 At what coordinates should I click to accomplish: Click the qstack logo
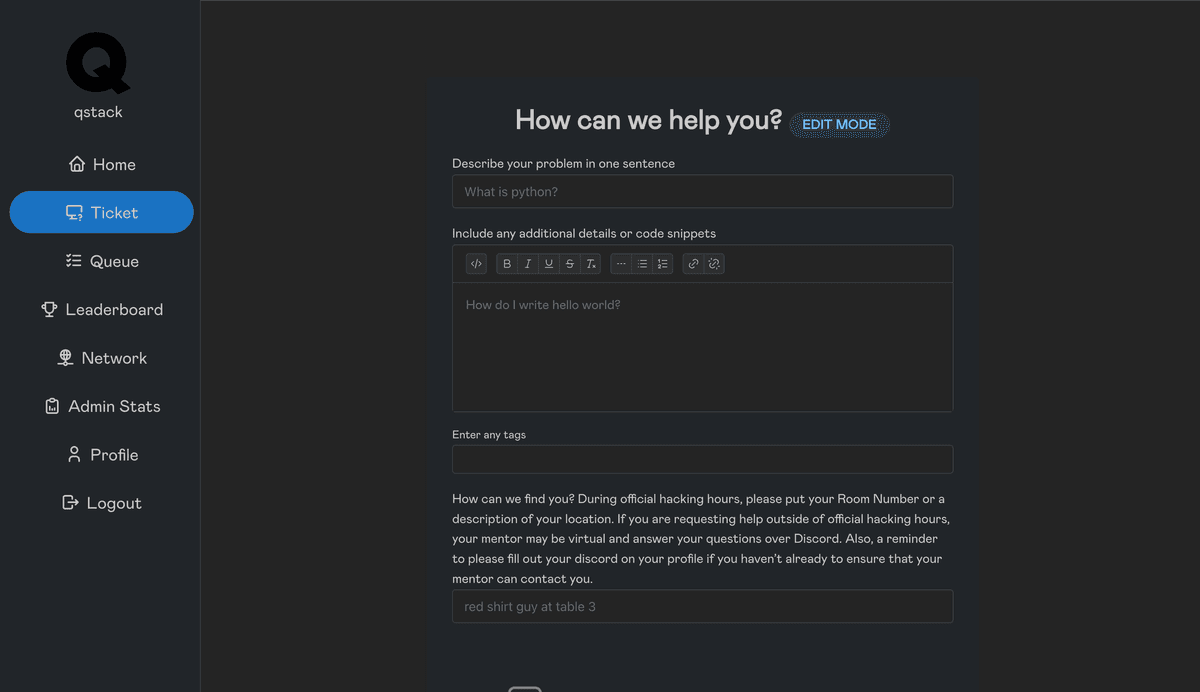click(98, 63)
